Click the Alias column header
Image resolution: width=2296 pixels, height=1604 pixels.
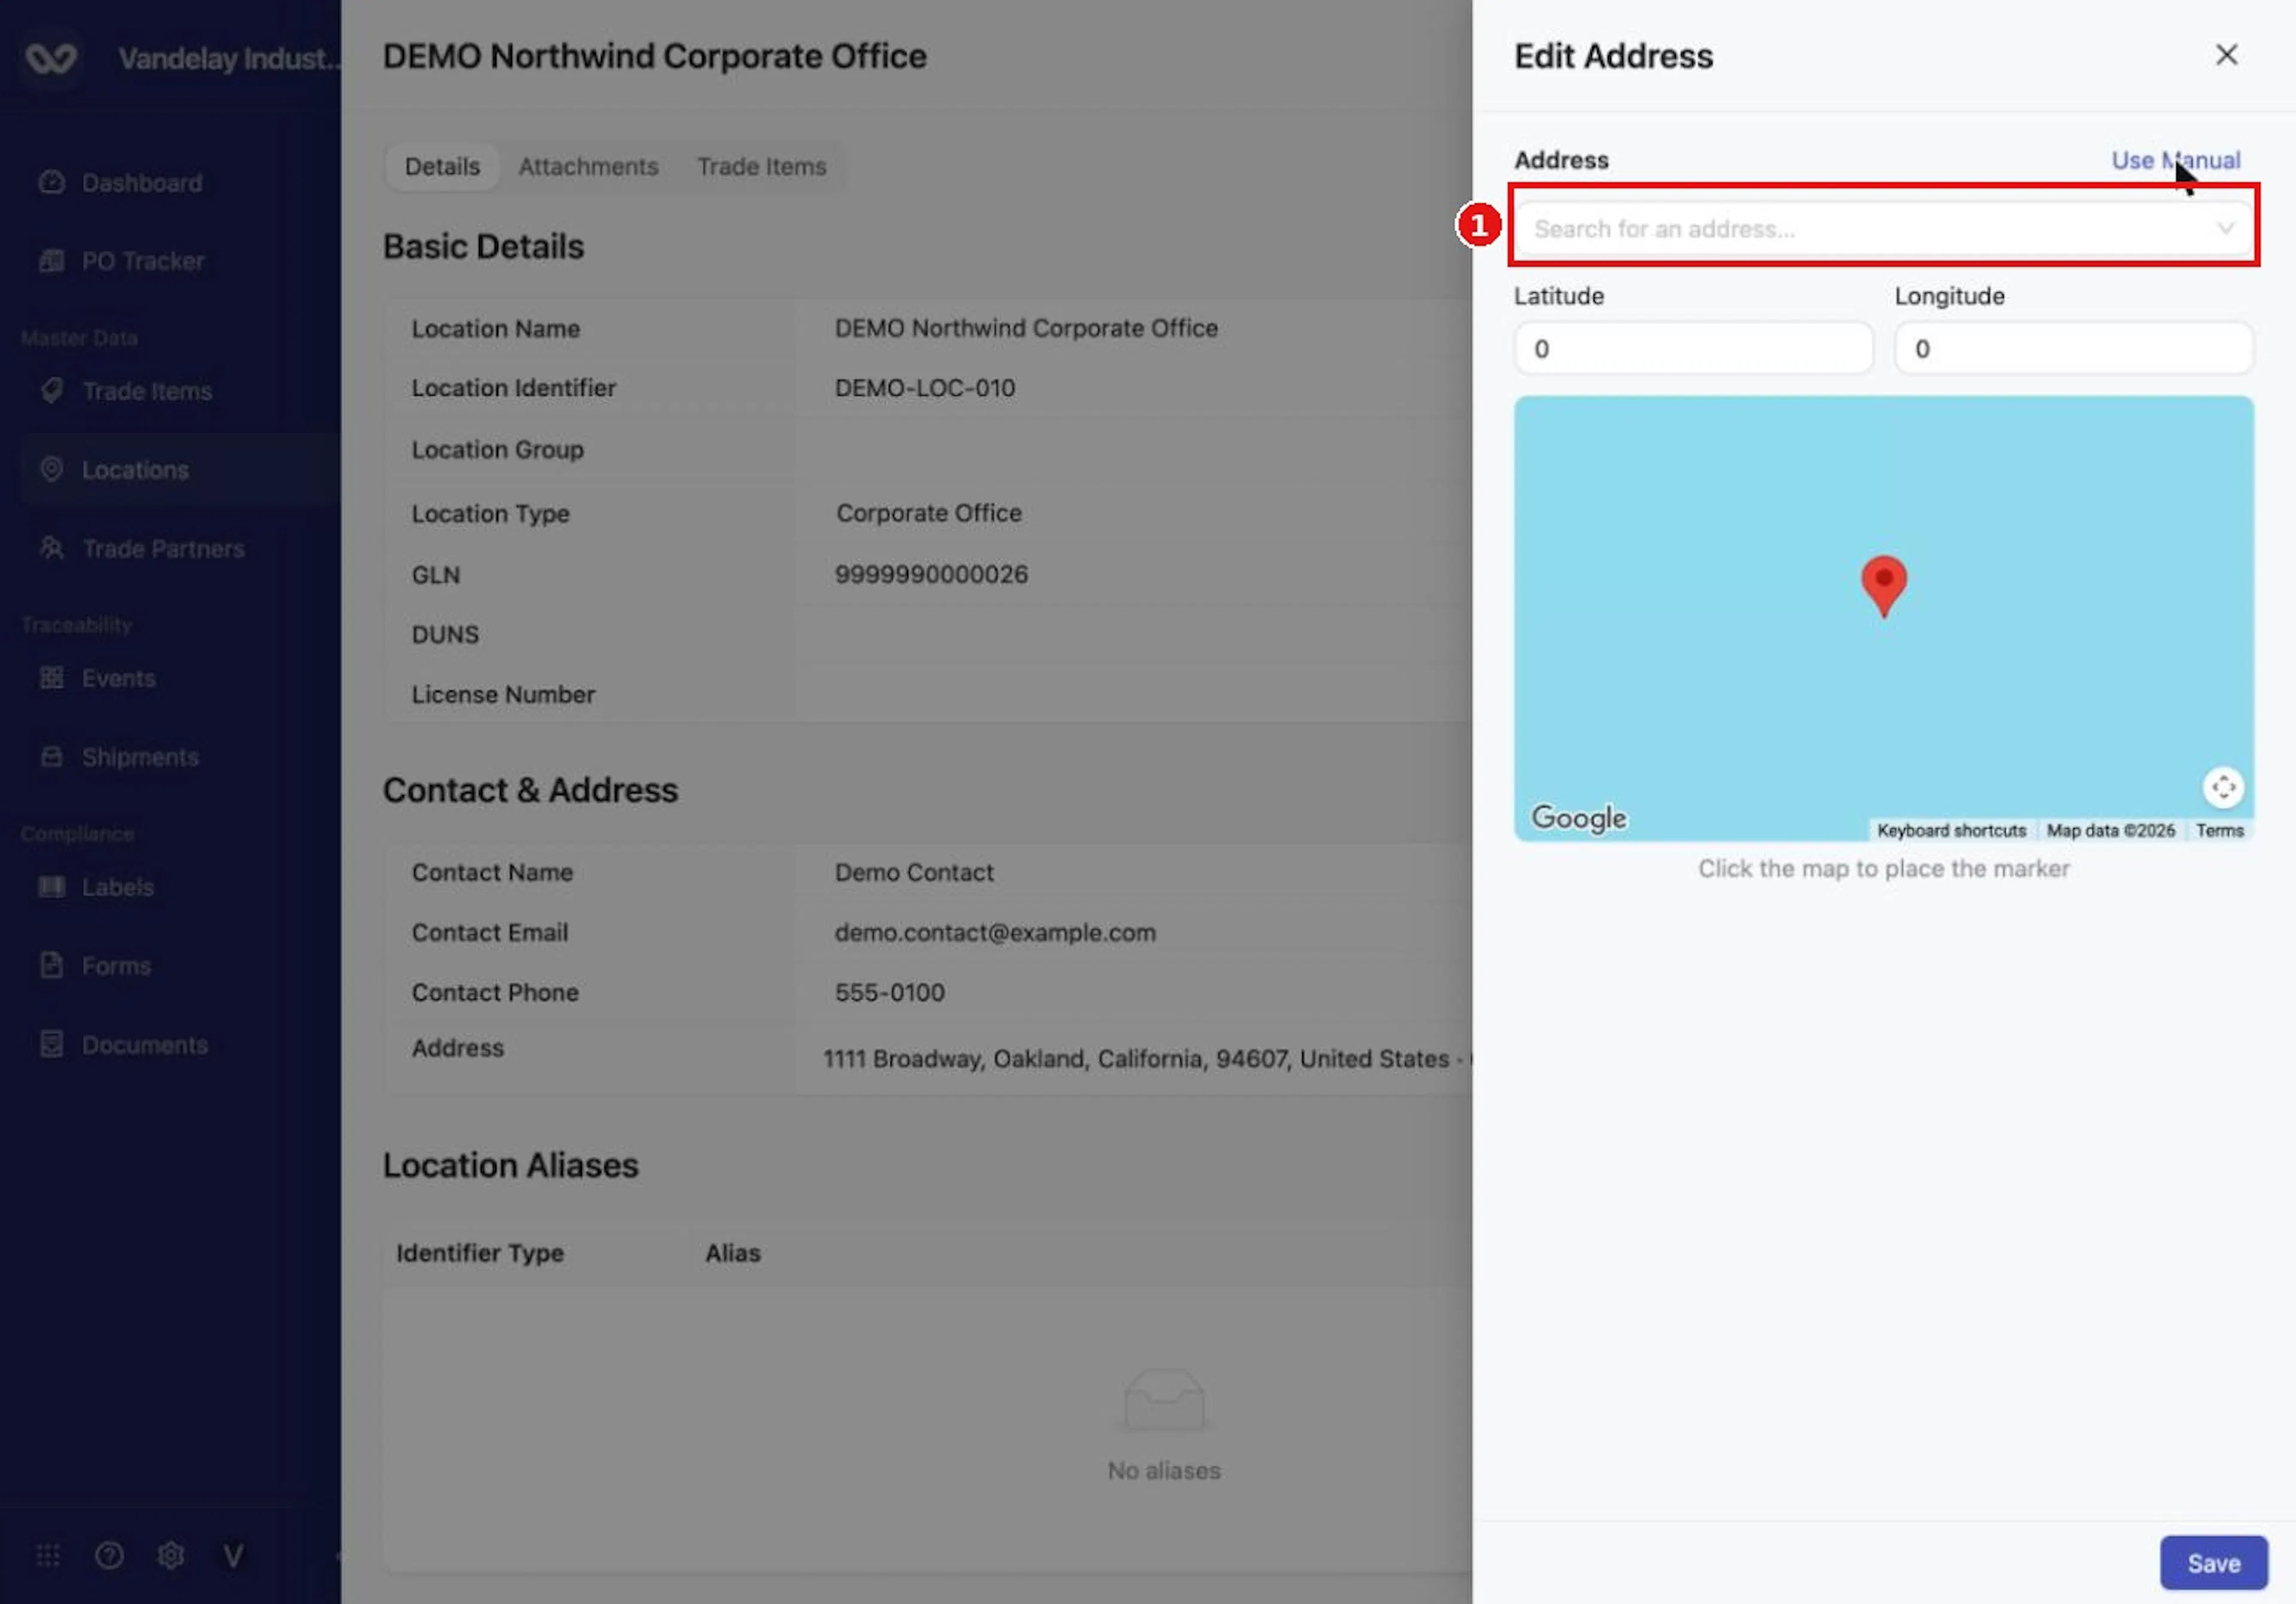733,1254
